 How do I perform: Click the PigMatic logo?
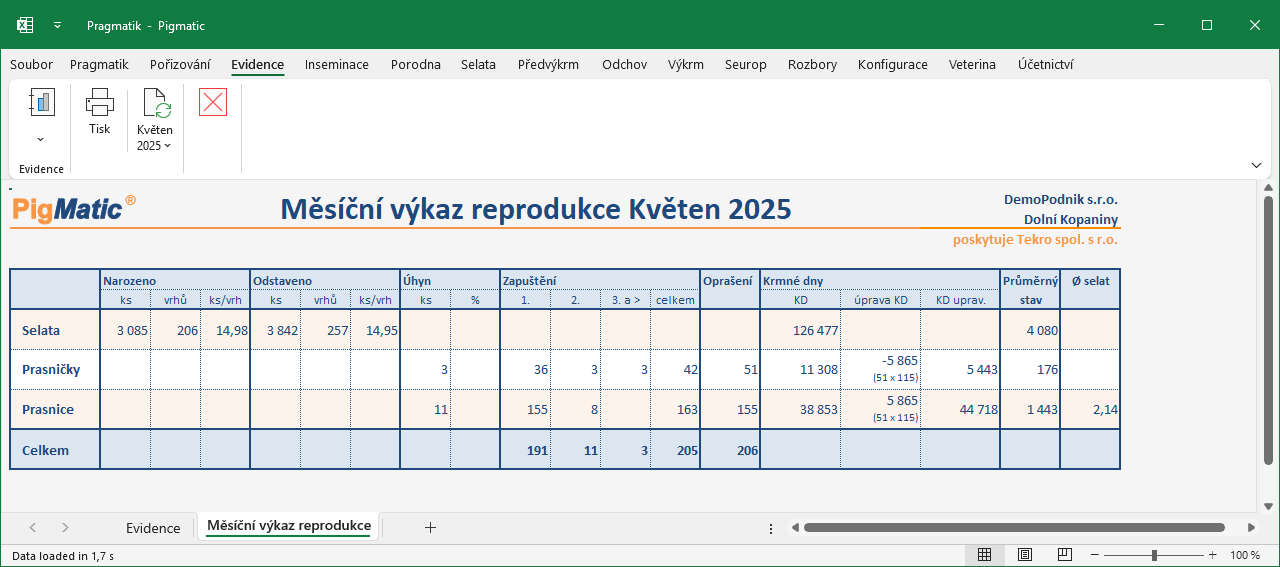tap(73, 207)
